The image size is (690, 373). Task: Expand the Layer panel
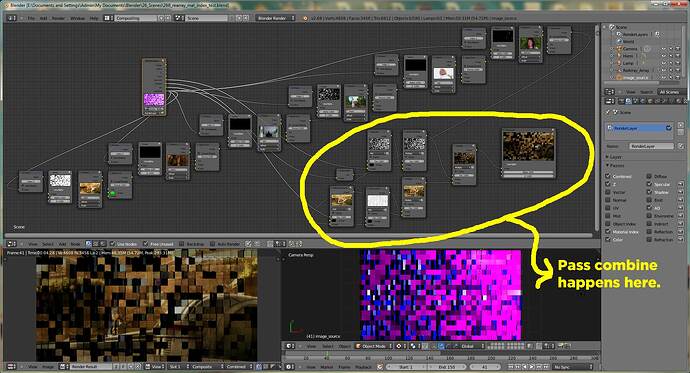click(613, 157)
